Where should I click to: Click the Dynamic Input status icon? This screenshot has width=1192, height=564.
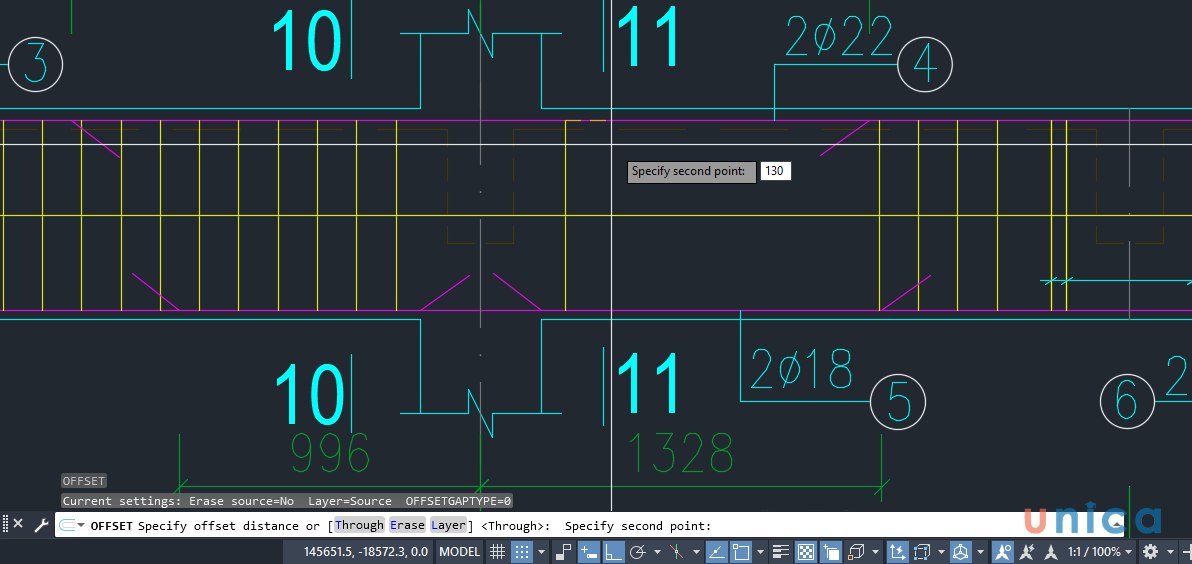tap(588, 551)
